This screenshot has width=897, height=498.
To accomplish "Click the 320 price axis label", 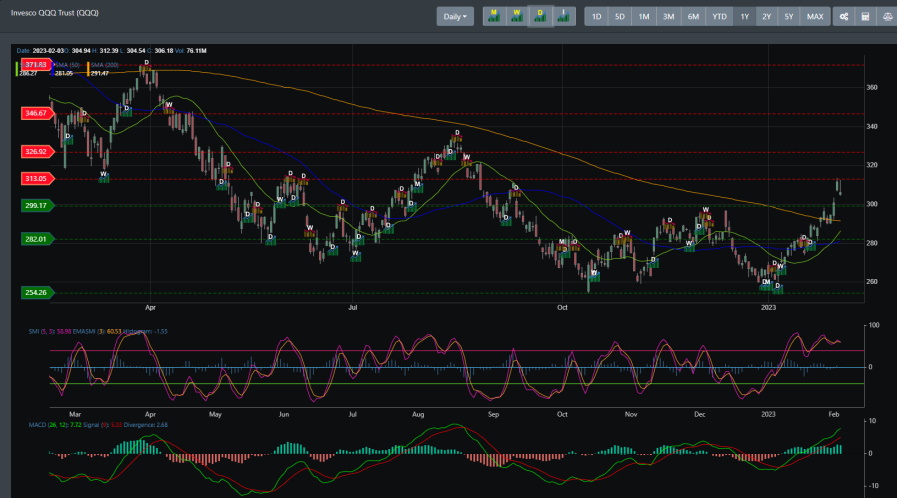I will [872, 165].
